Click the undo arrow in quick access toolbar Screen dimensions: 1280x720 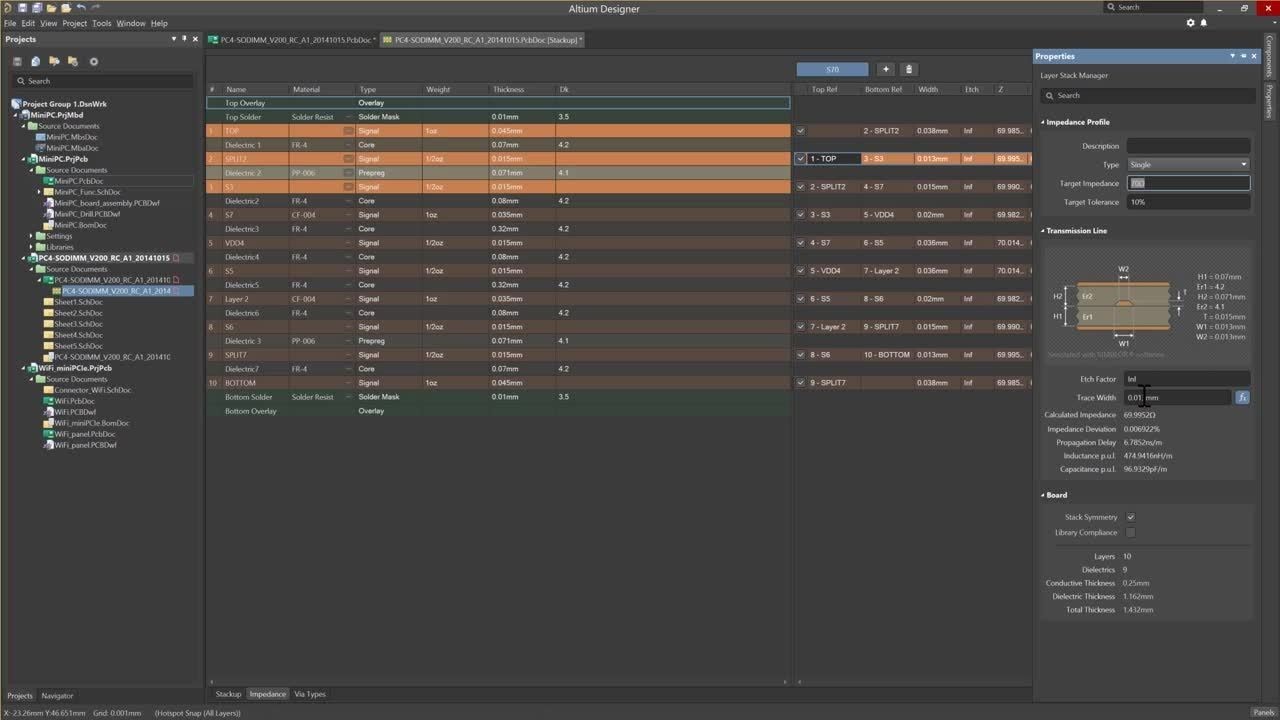click(81, 8)
